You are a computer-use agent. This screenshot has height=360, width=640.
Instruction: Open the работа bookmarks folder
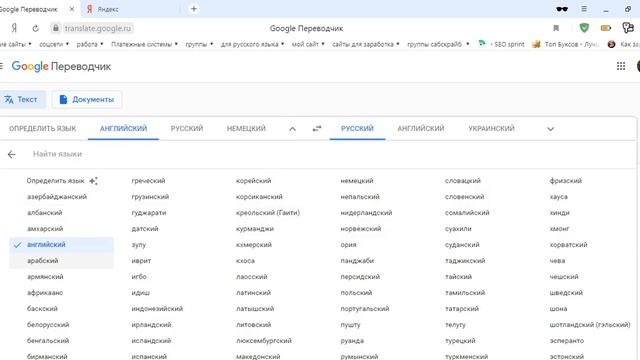[89, 44]
